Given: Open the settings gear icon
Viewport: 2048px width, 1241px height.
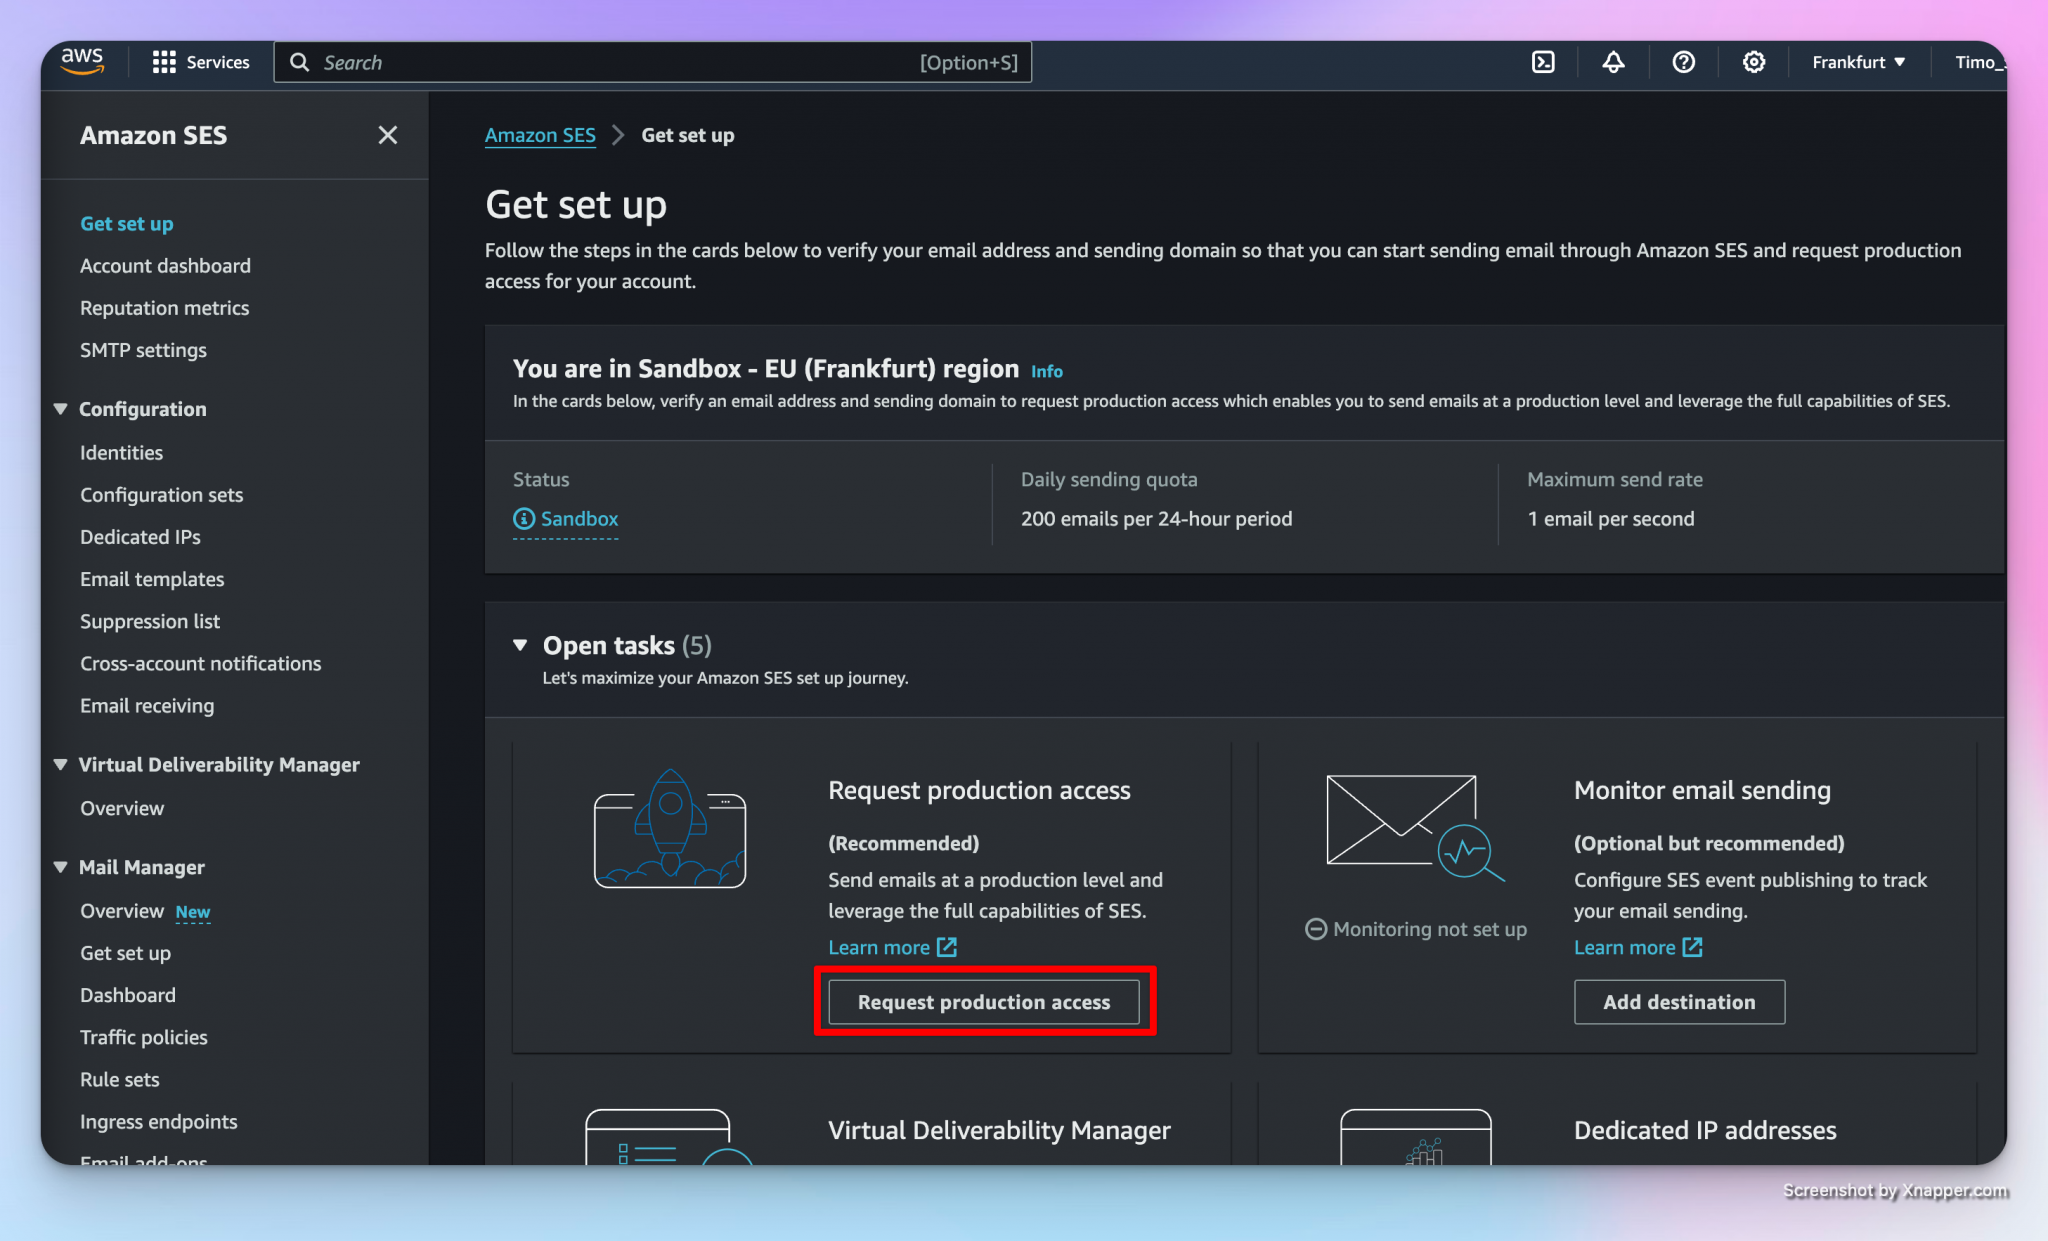Looking at the screenshot, I should pos(1753,62).
